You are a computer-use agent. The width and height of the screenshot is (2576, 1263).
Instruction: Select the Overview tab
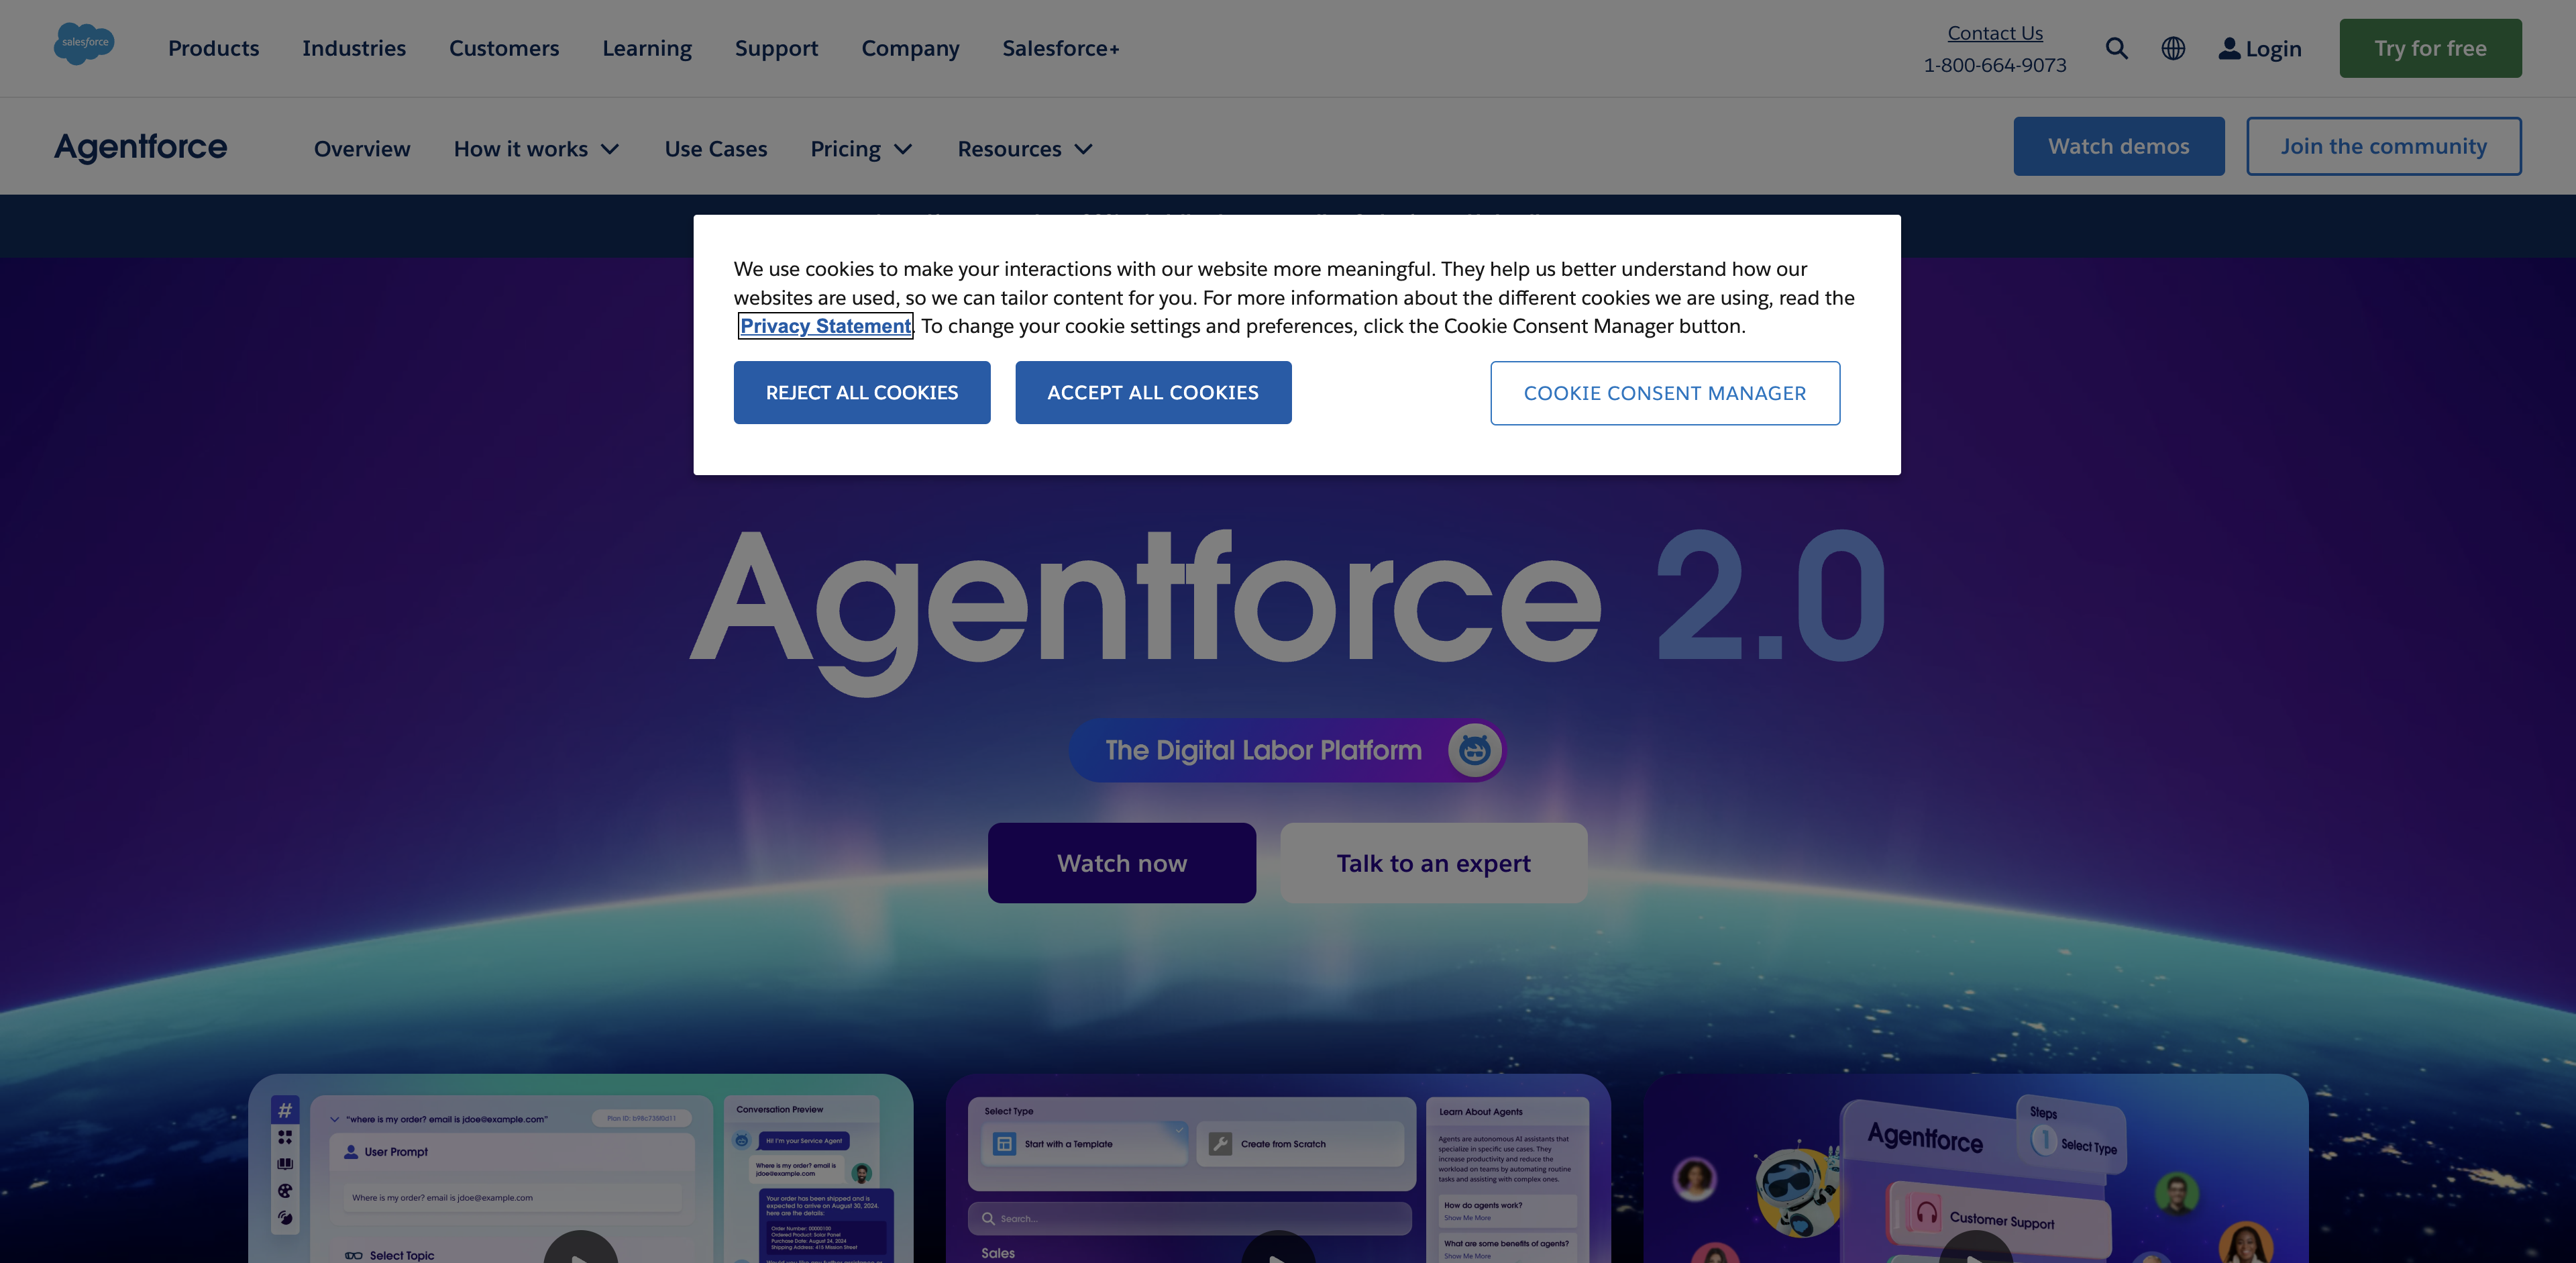coord(362,149)
